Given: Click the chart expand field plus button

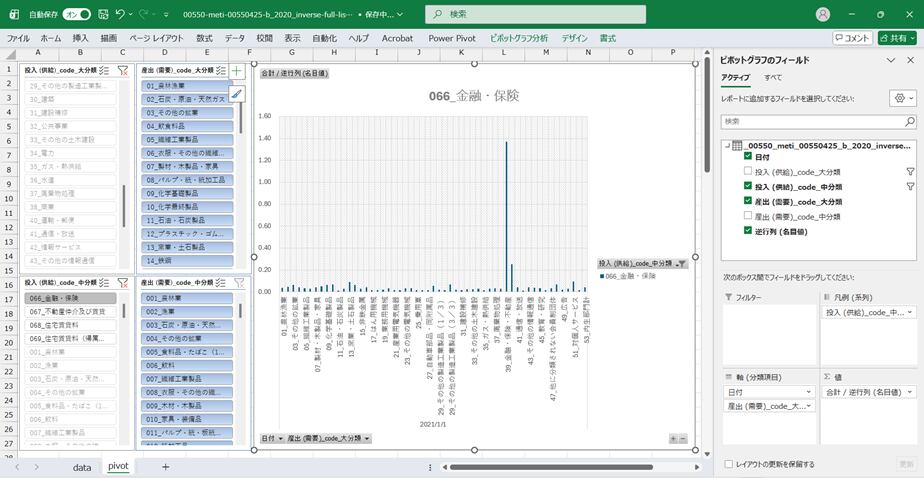Looking at the screenshot, I should click(x=673, y=439).
